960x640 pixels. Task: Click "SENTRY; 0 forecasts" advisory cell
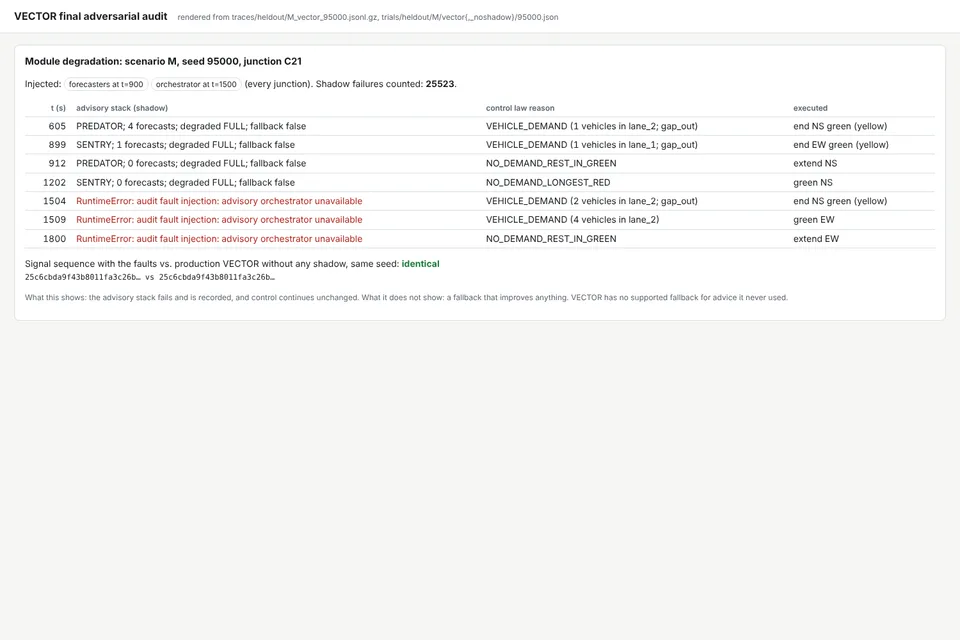click(x=186, y=183)
